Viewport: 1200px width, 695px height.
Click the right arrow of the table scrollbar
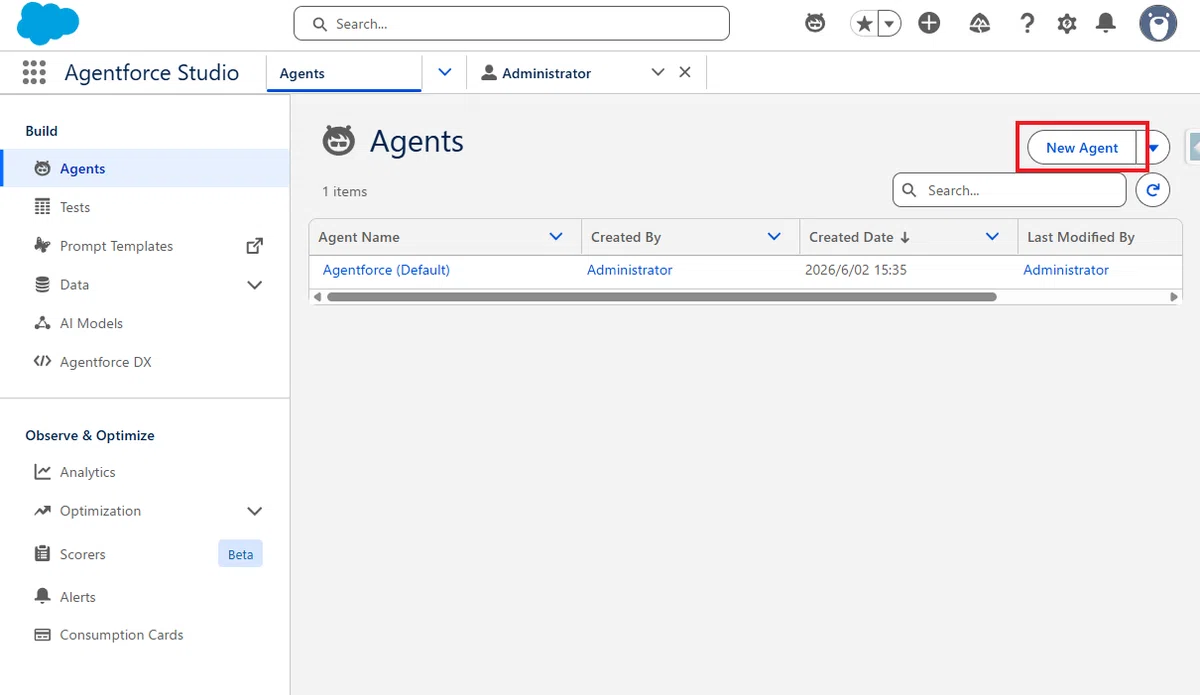click(x=1174, y=297)
